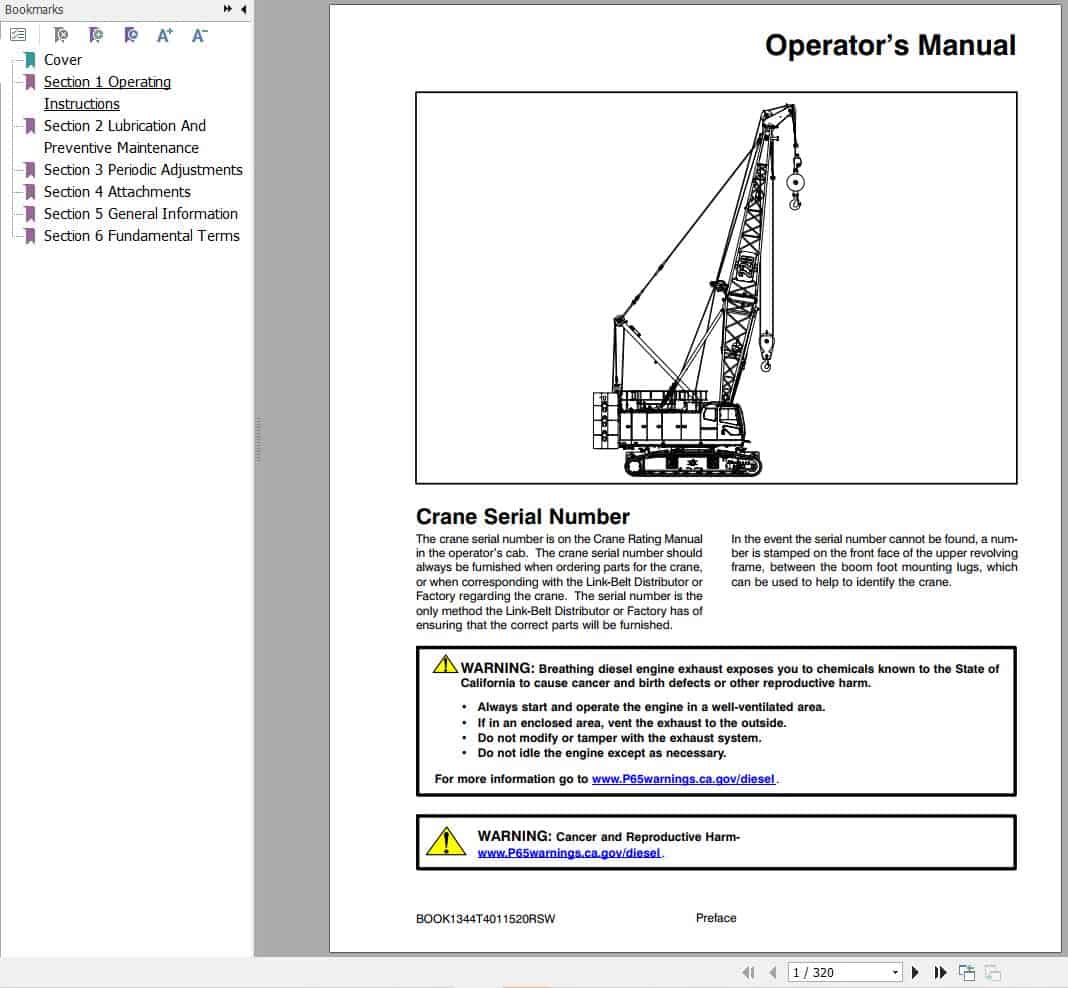Open Section 6 Fundamental Terms bookmark

point(141,236)
